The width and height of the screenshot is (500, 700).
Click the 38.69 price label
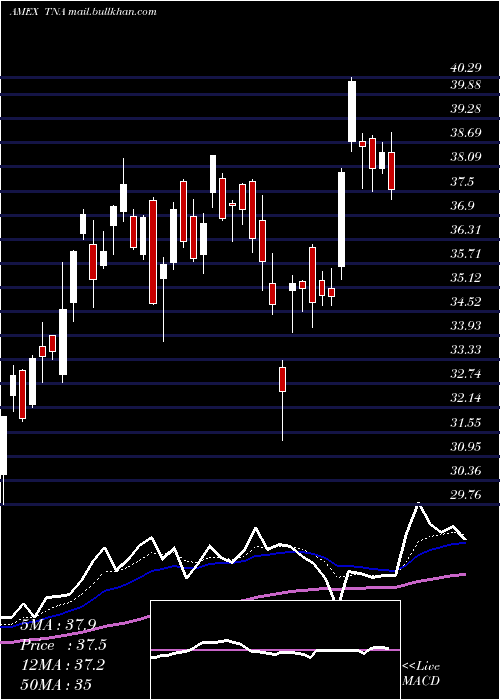tap(466, 133)
